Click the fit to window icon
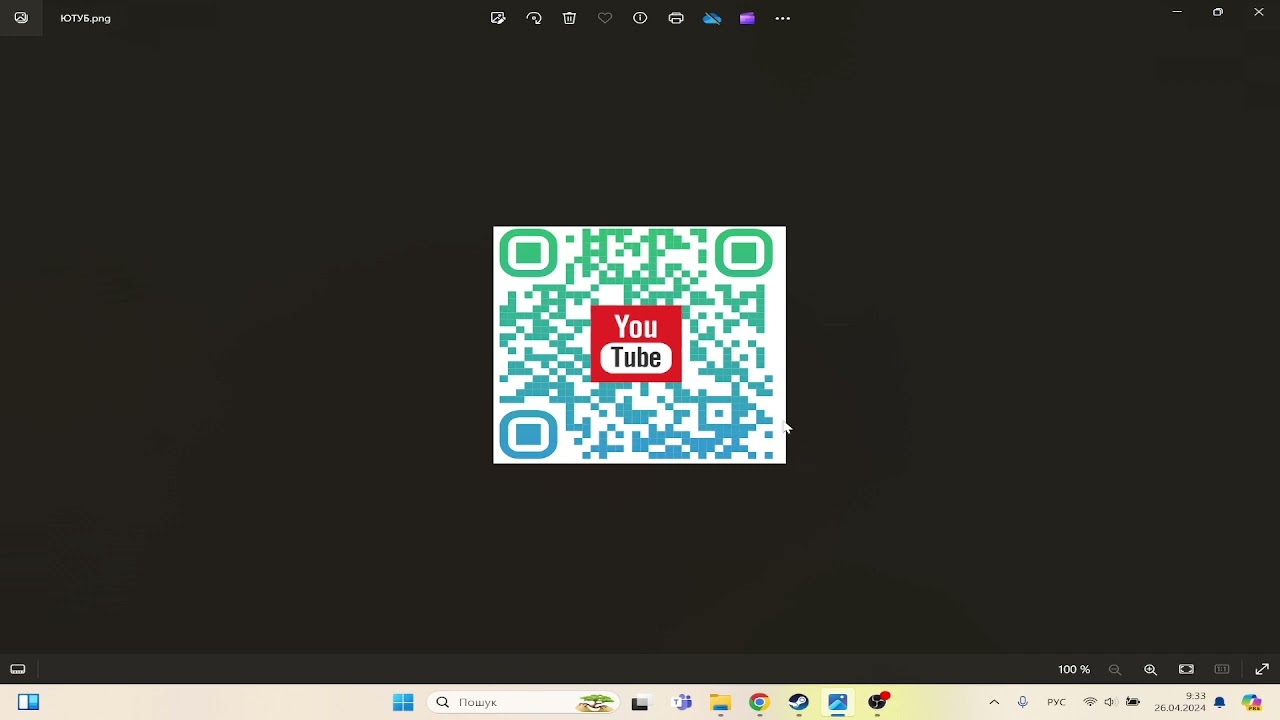 (x=1186, y=669)
